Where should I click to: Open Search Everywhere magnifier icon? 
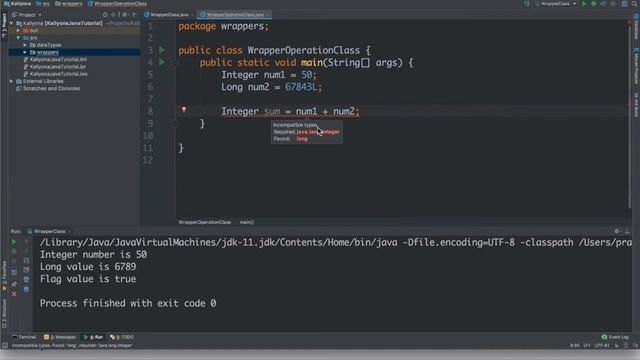click(635, 4)
